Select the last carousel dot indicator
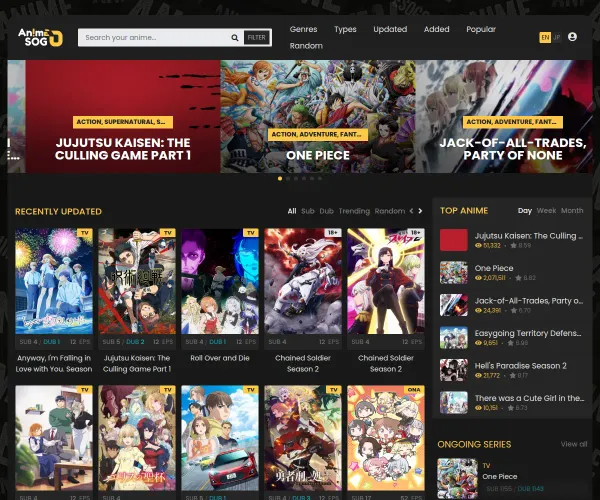 (x=320, y=178)
